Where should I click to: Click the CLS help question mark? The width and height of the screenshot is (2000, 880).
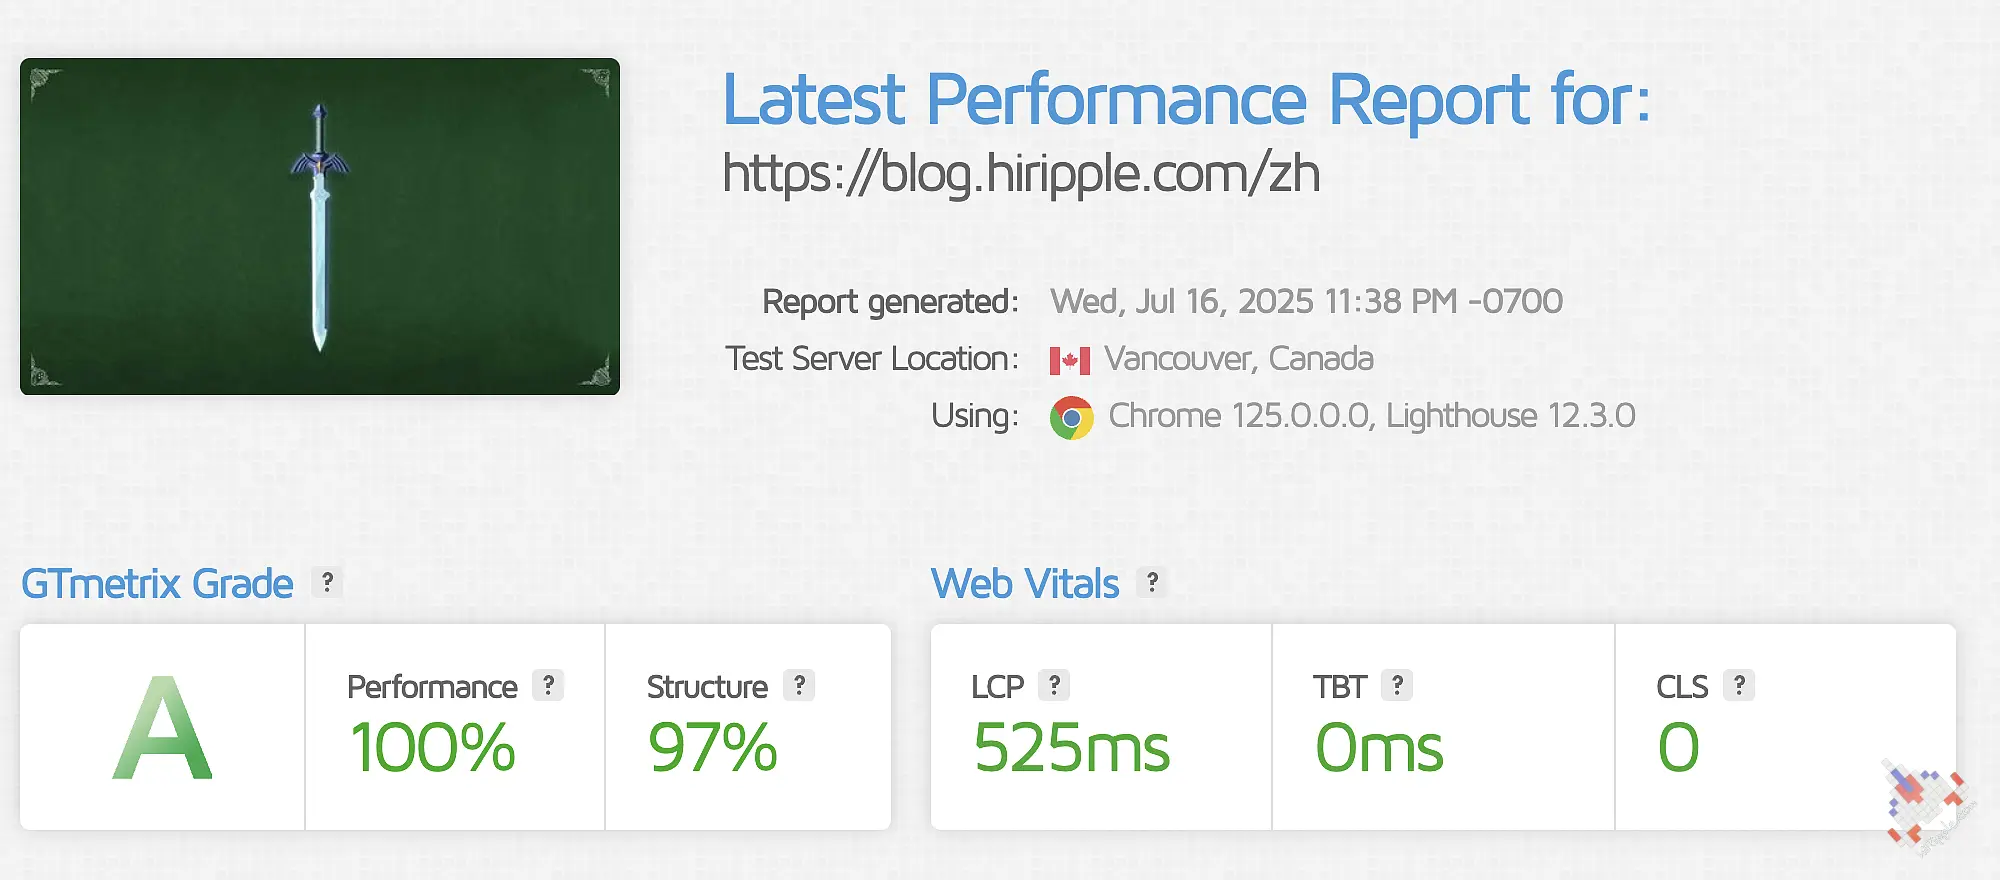coord(1739,685)
